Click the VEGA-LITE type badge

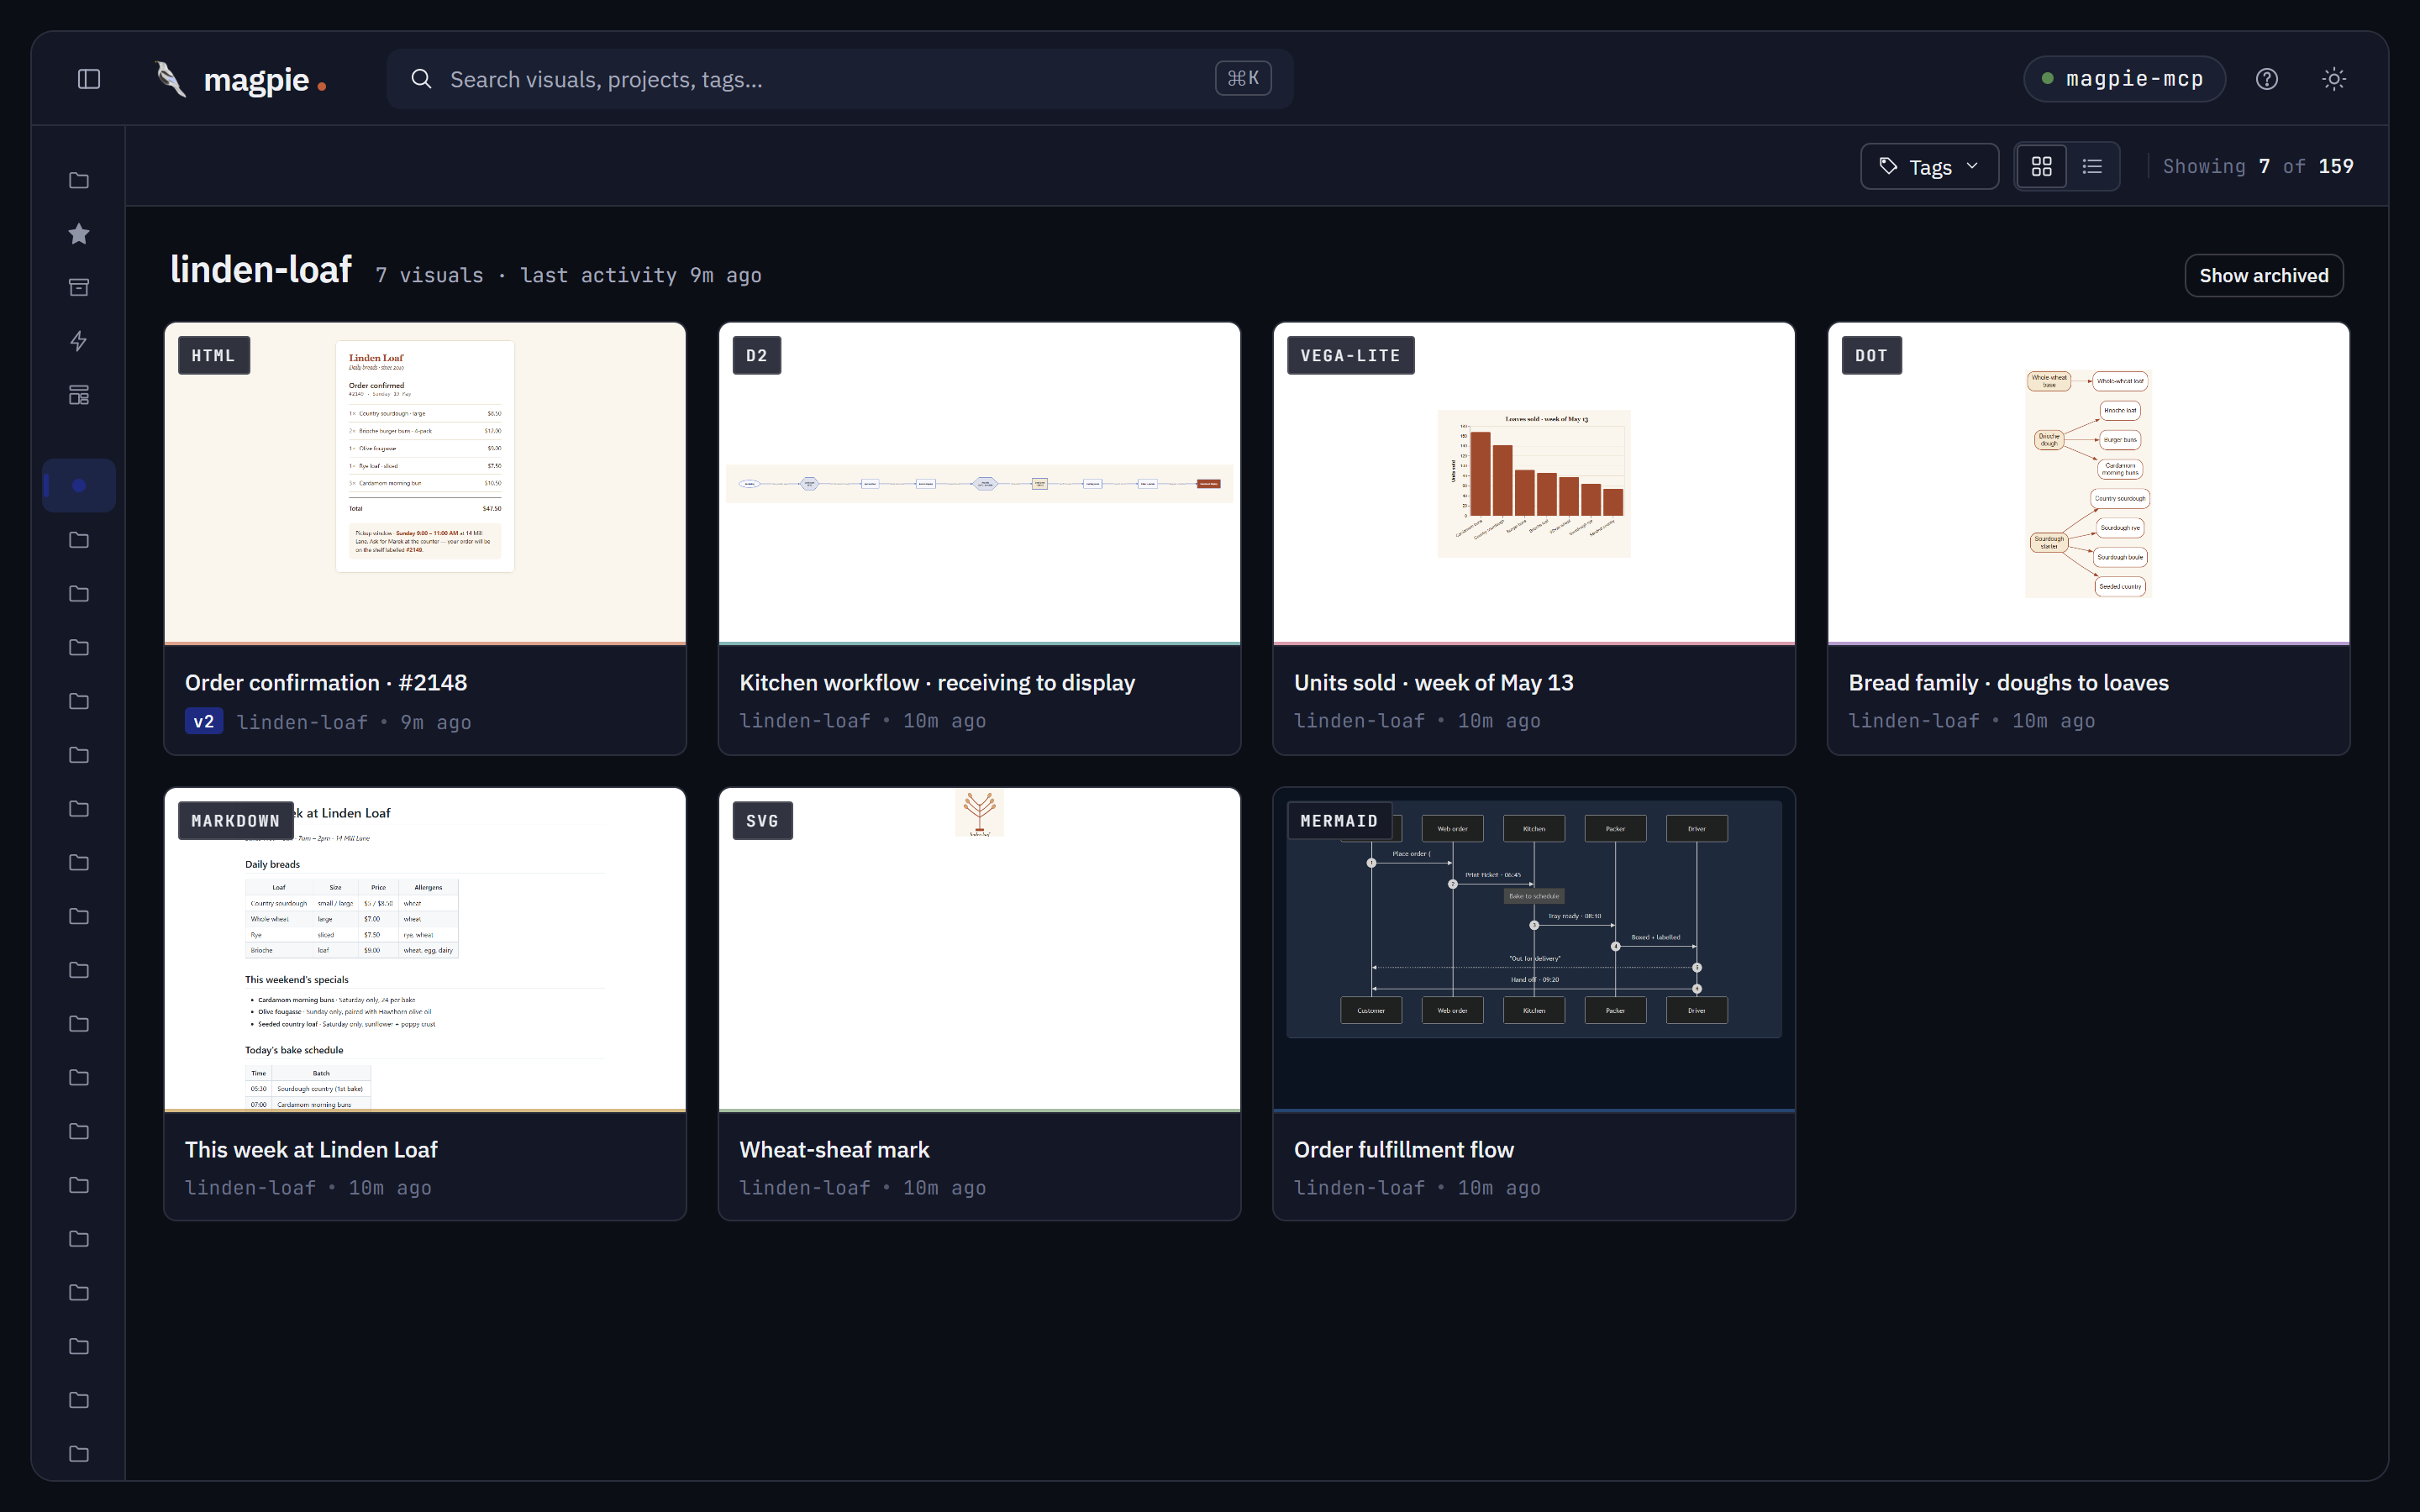coord(1350,356)
